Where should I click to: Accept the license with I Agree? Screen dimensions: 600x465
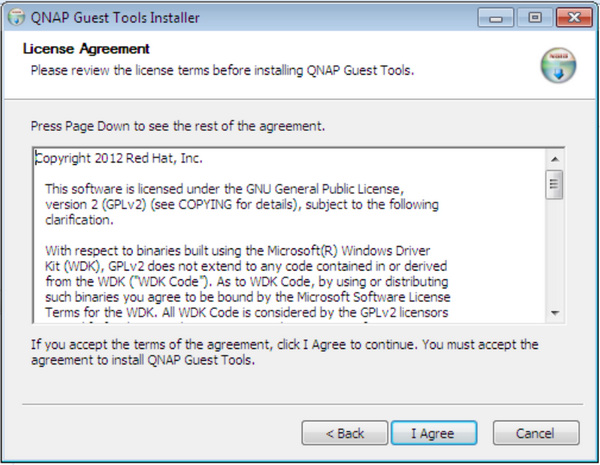434,433
